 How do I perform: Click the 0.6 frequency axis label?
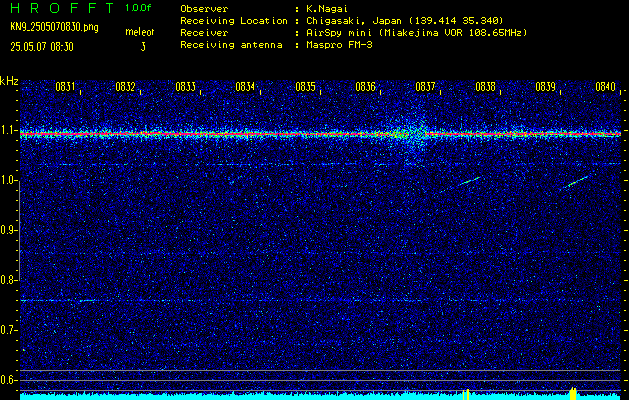[7, 380]
